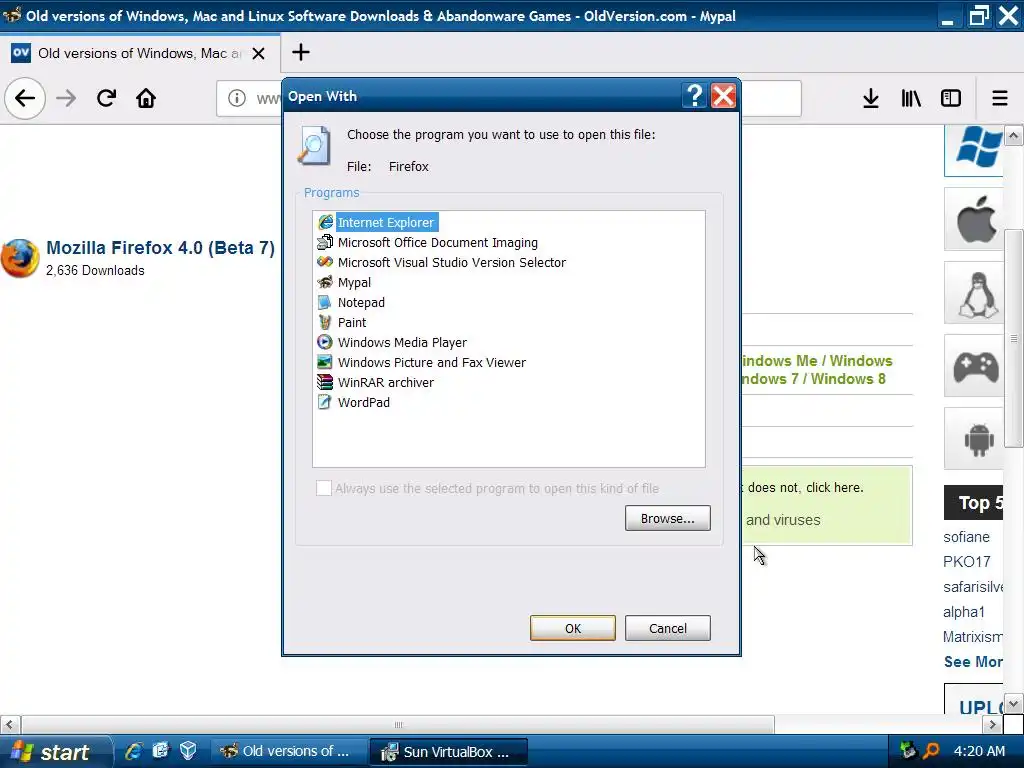Open a new tab with the plus button
This screenshot has height=768, width=1024.
[300, 52]
